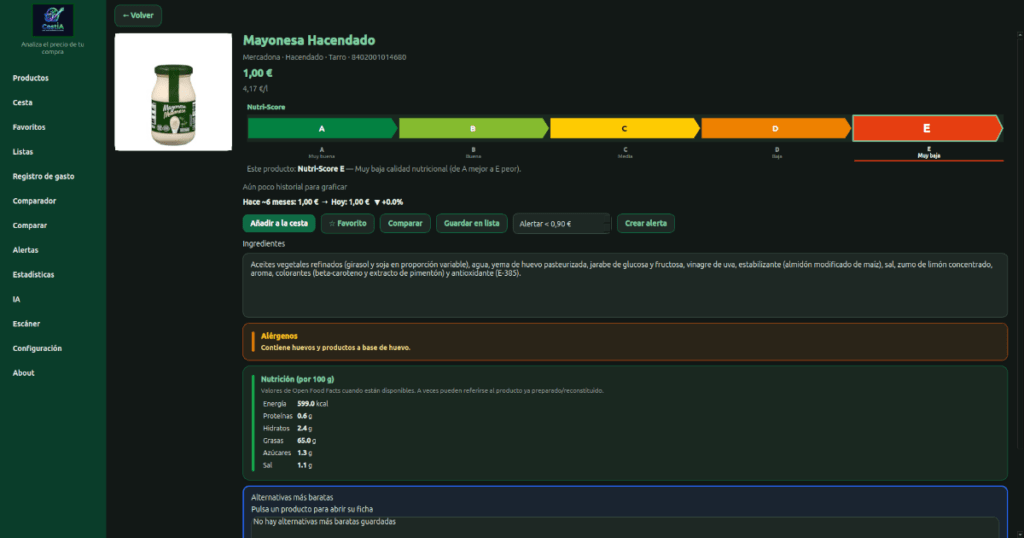The width and height of the screenshot is (1024, 538).
Task: Open the About page
Action: click(24, 373)
